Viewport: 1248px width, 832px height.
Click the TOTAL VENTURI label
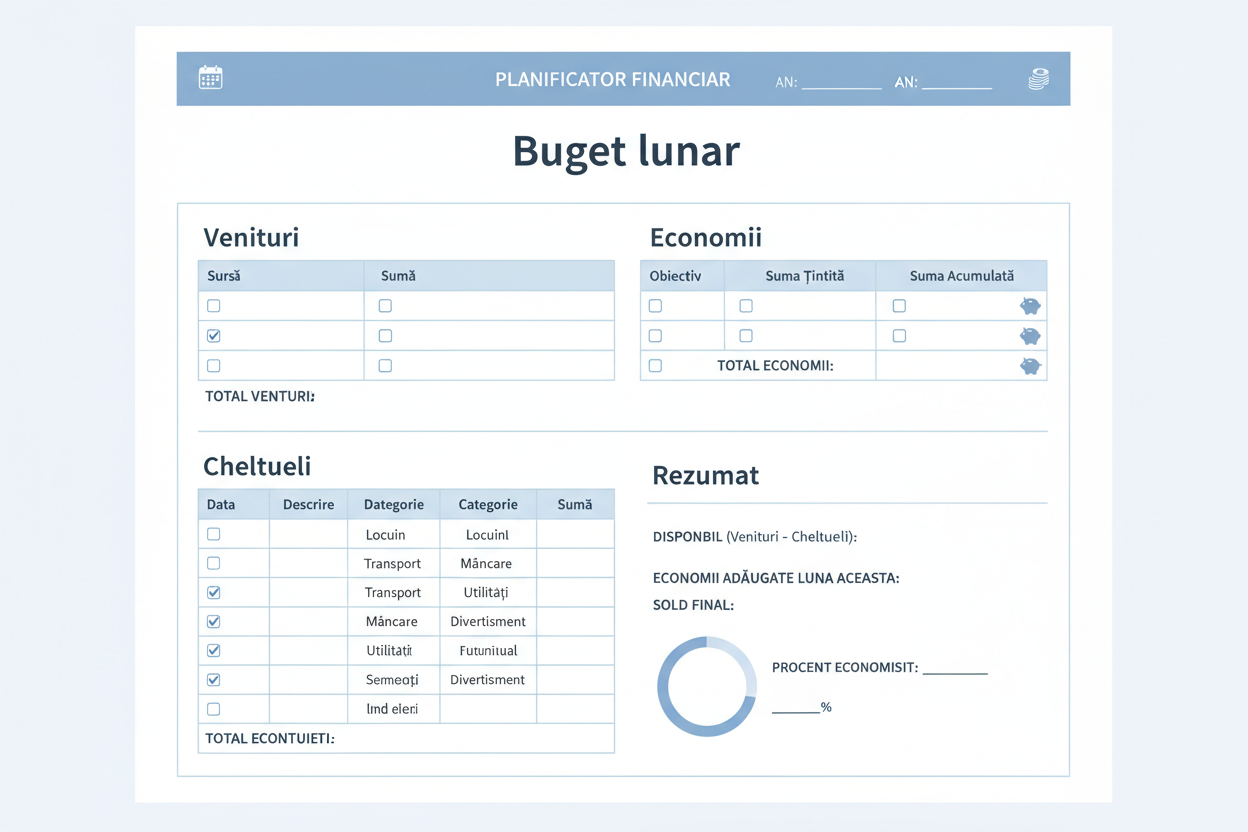pos(260,397)
